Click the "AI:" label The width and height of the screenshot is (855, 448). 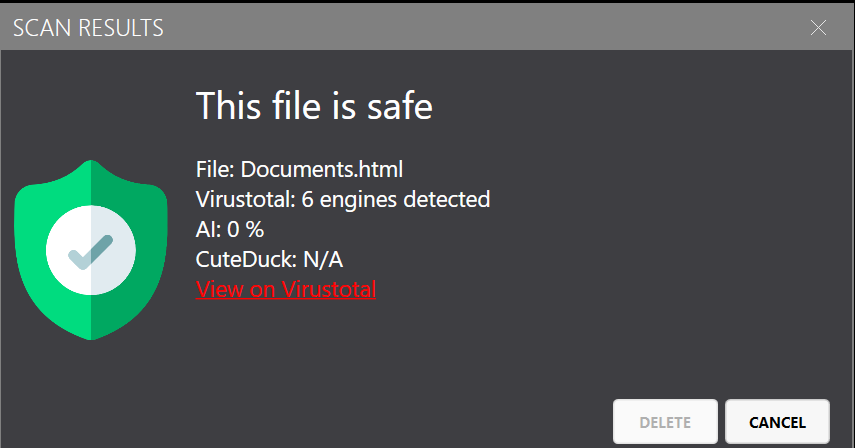coord(208,229)
